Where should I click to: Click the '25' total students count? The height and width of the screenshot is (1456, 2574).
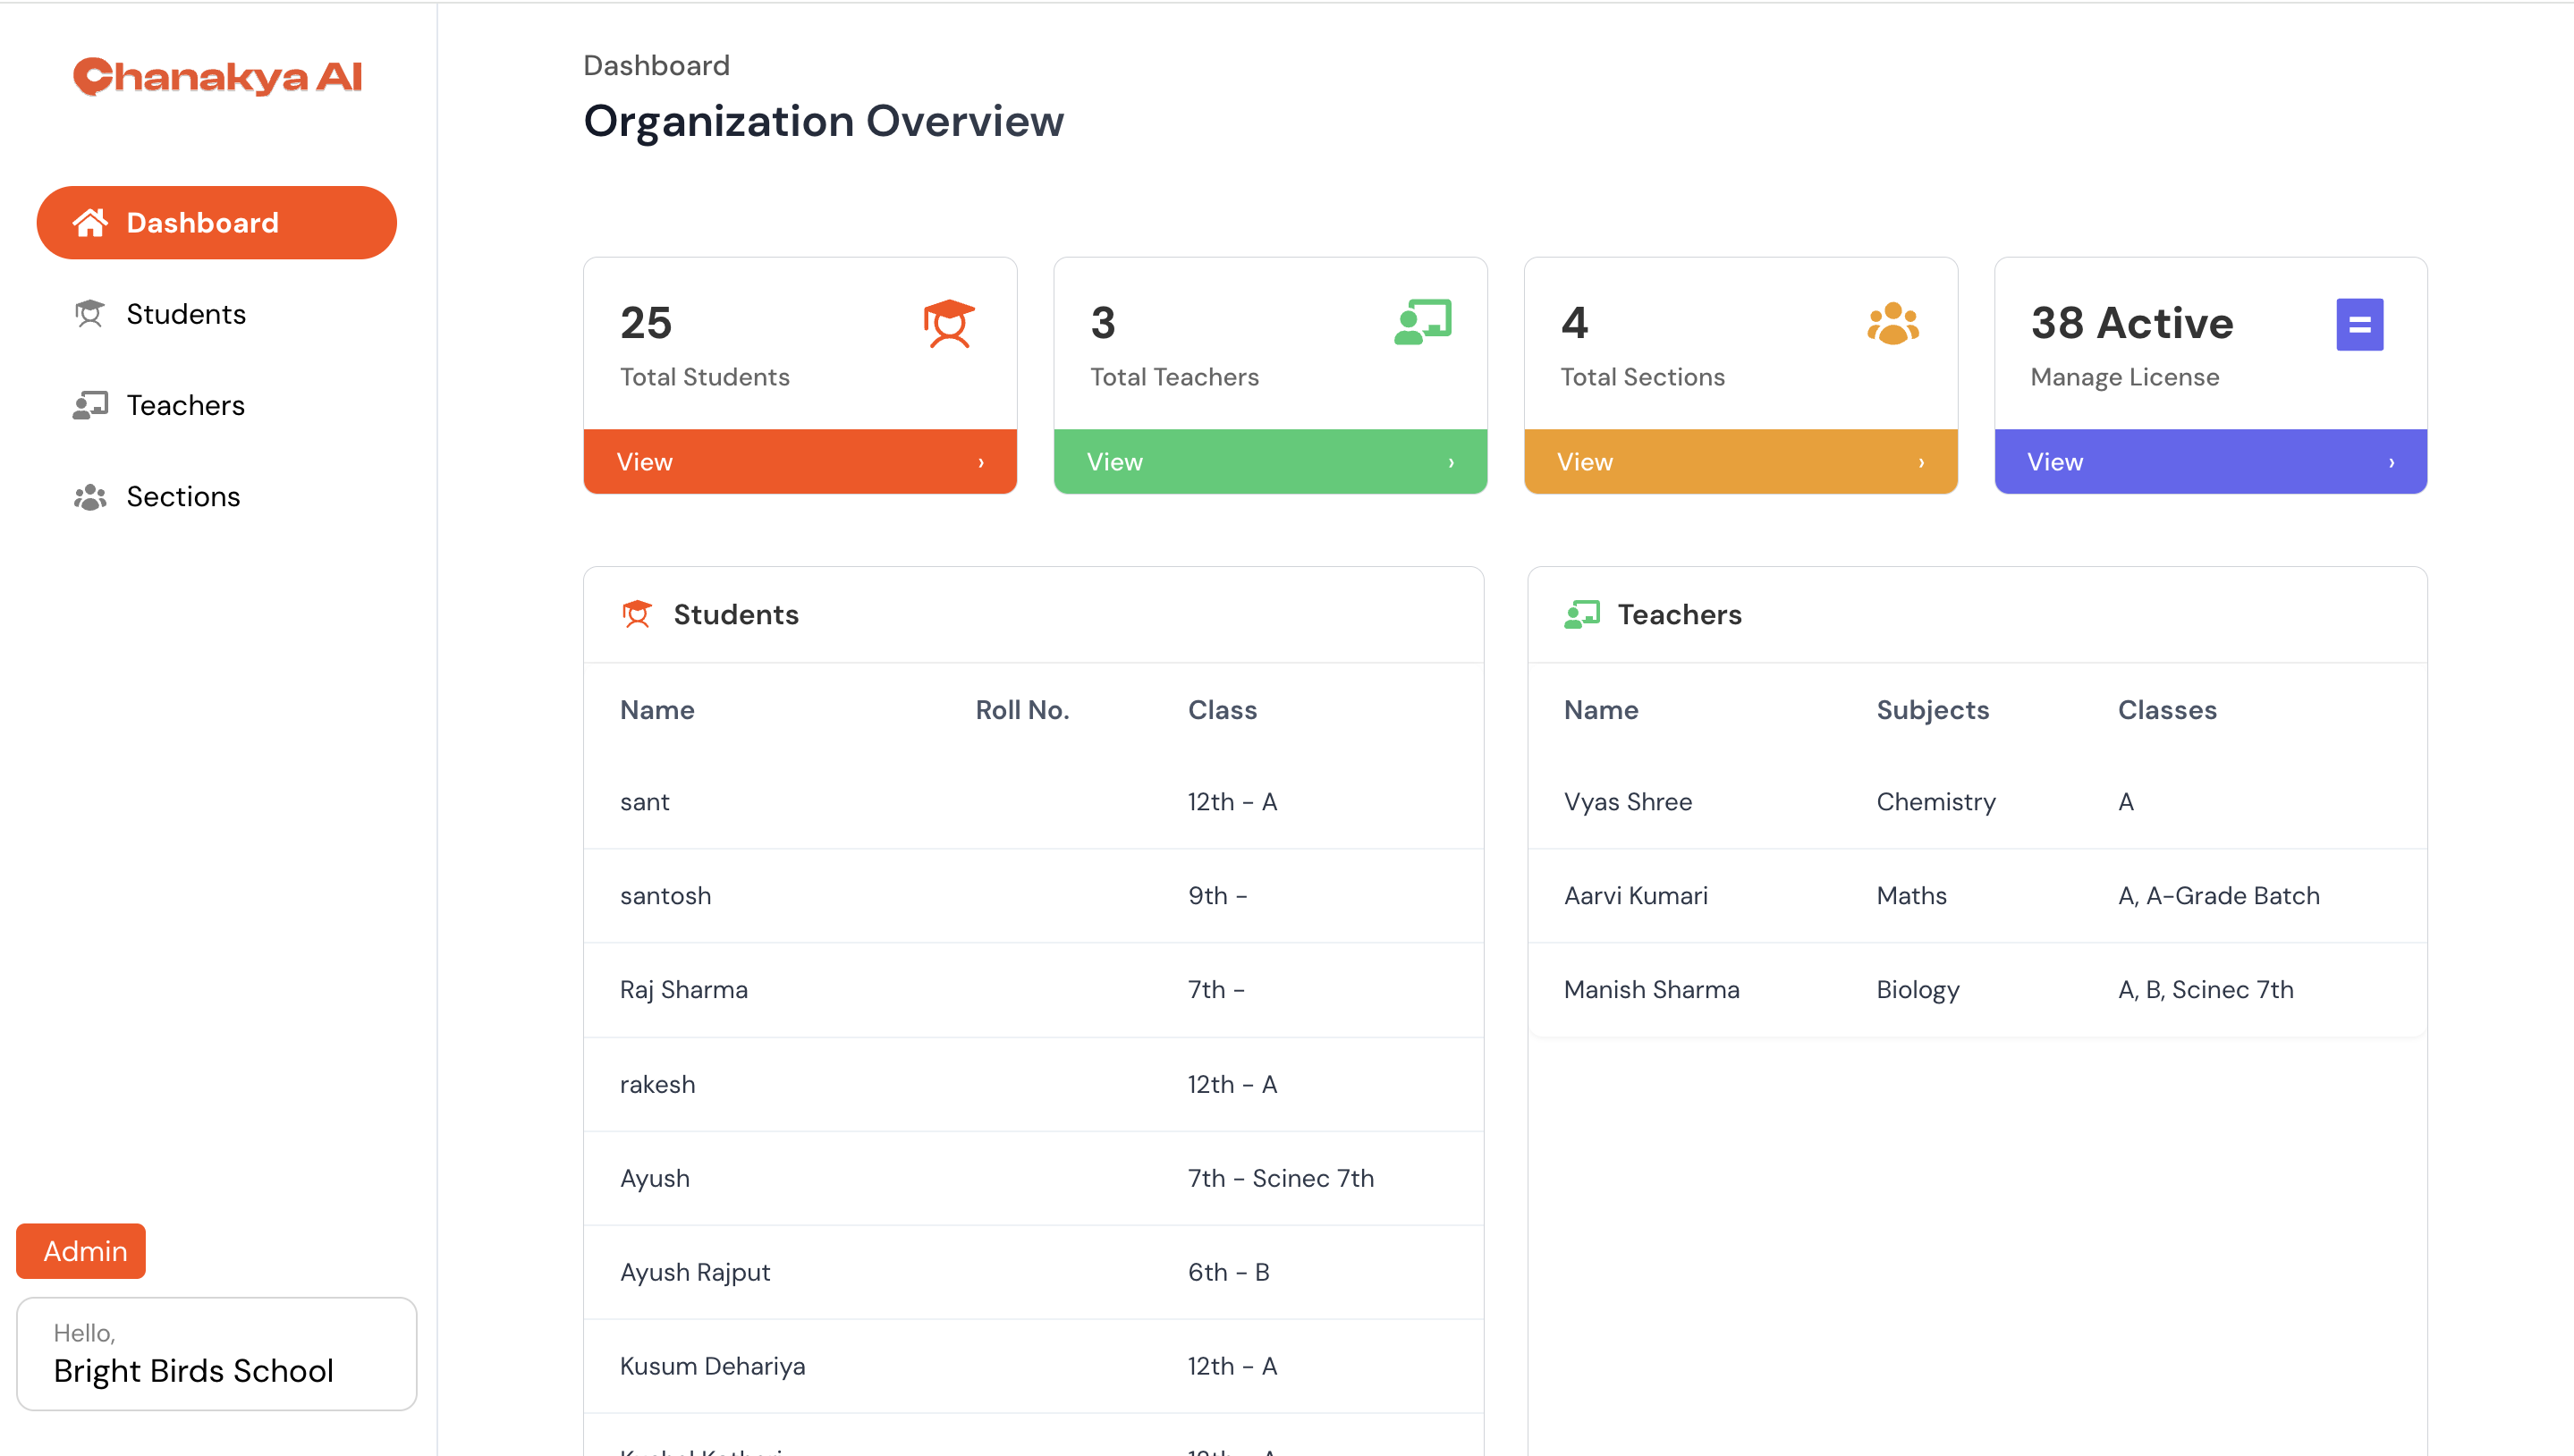(646, 323)
